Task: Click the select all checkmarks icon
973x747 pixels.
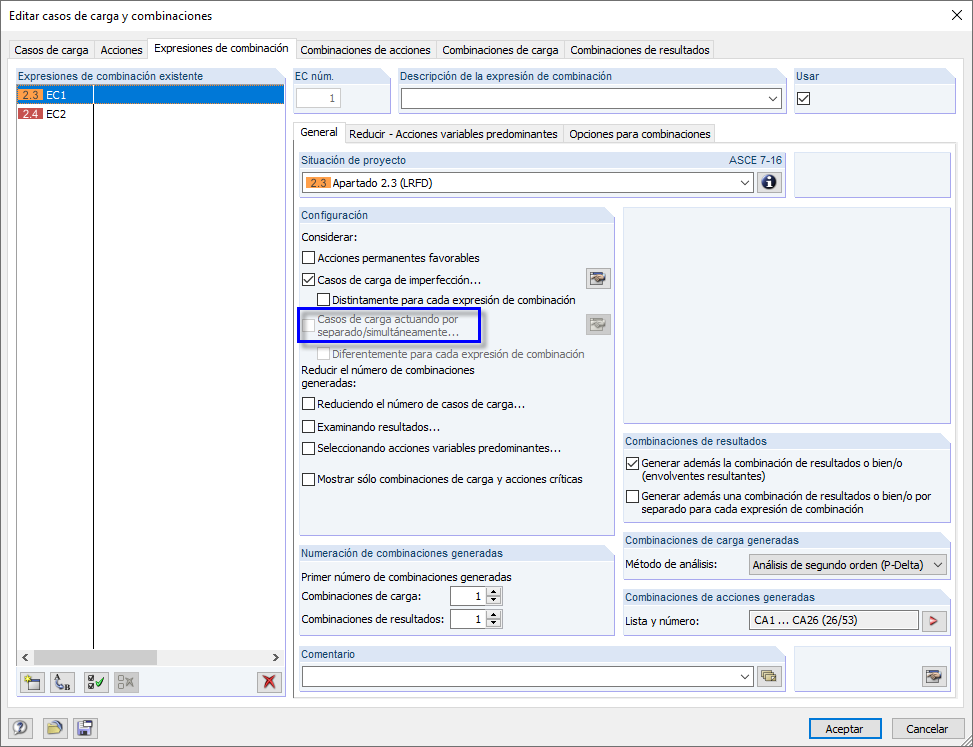Action: coord(96,682)
